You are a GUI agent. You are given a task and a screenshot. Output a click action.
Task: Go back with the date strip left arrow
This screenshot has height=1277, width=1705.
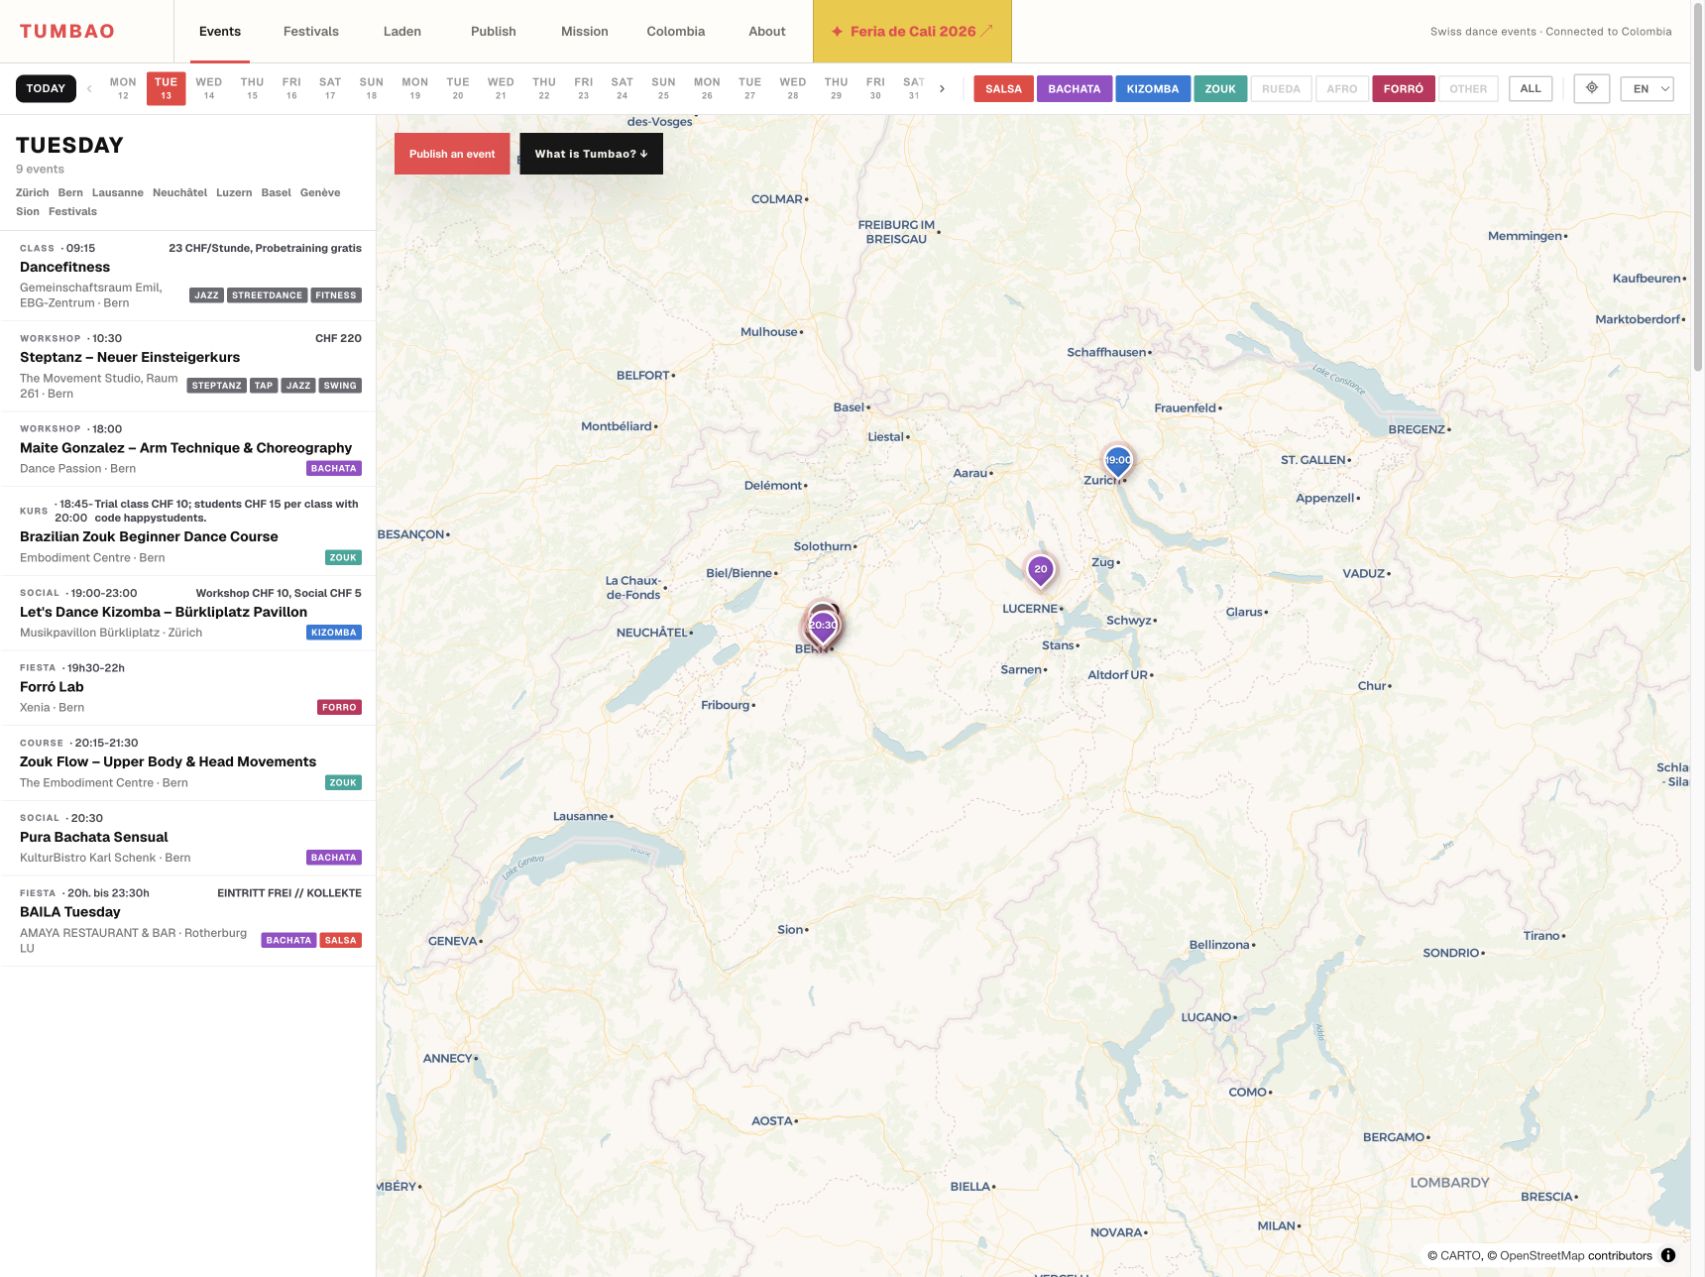89,89
